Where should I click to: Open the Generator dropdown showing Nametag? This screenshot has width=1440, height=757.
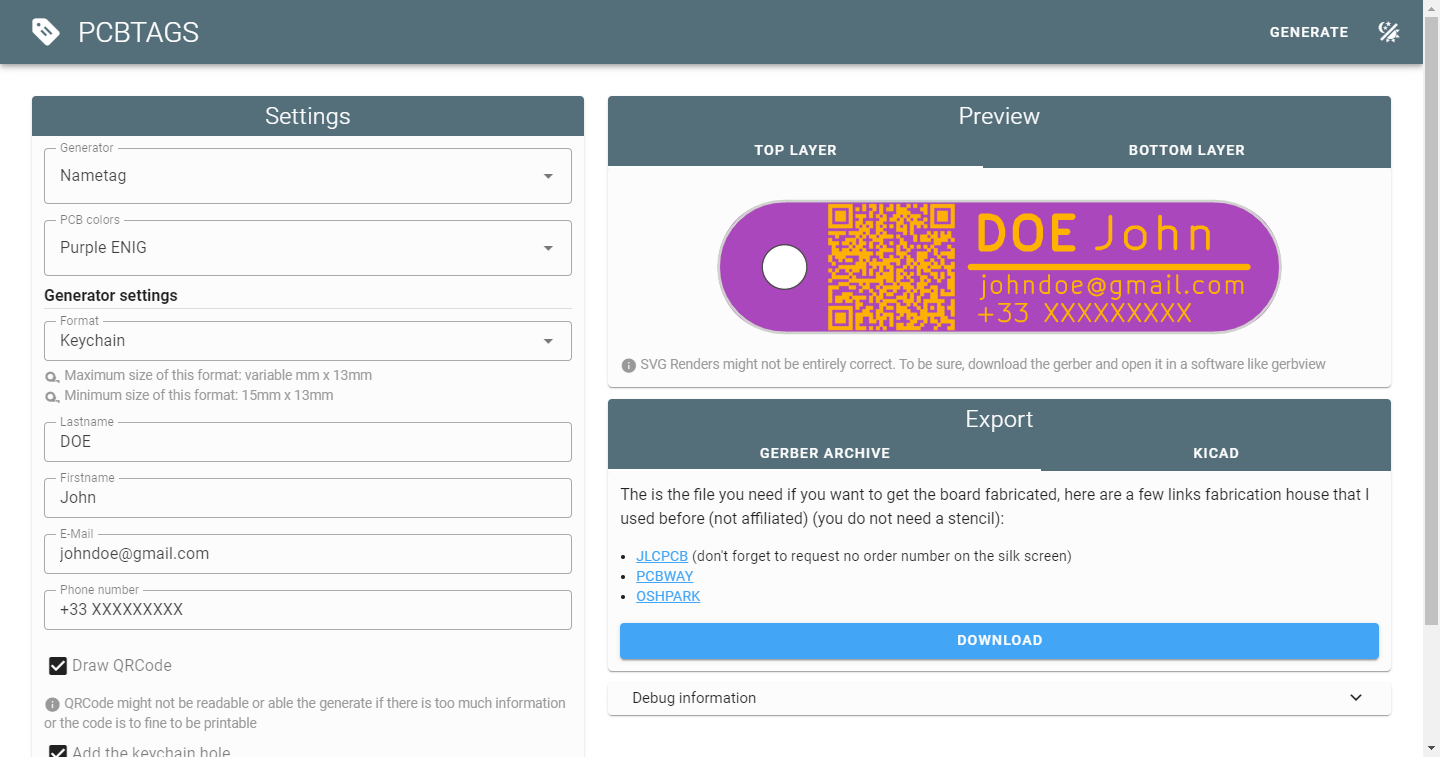click(x=308, y=176)
